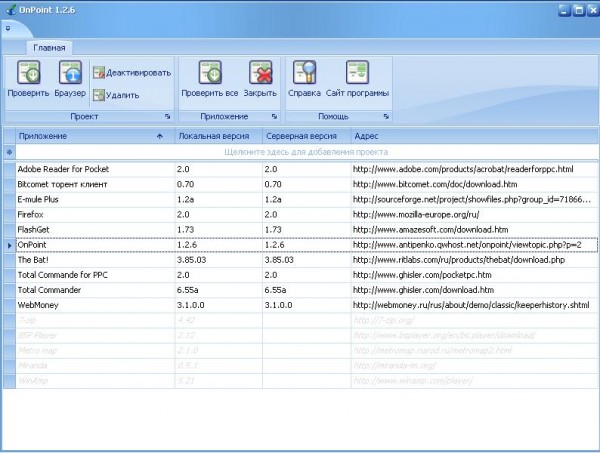600x453 pixels.
Task: Open the quick access dropdown under title bar
Action: pyautogui.click(x=8, y=29)
